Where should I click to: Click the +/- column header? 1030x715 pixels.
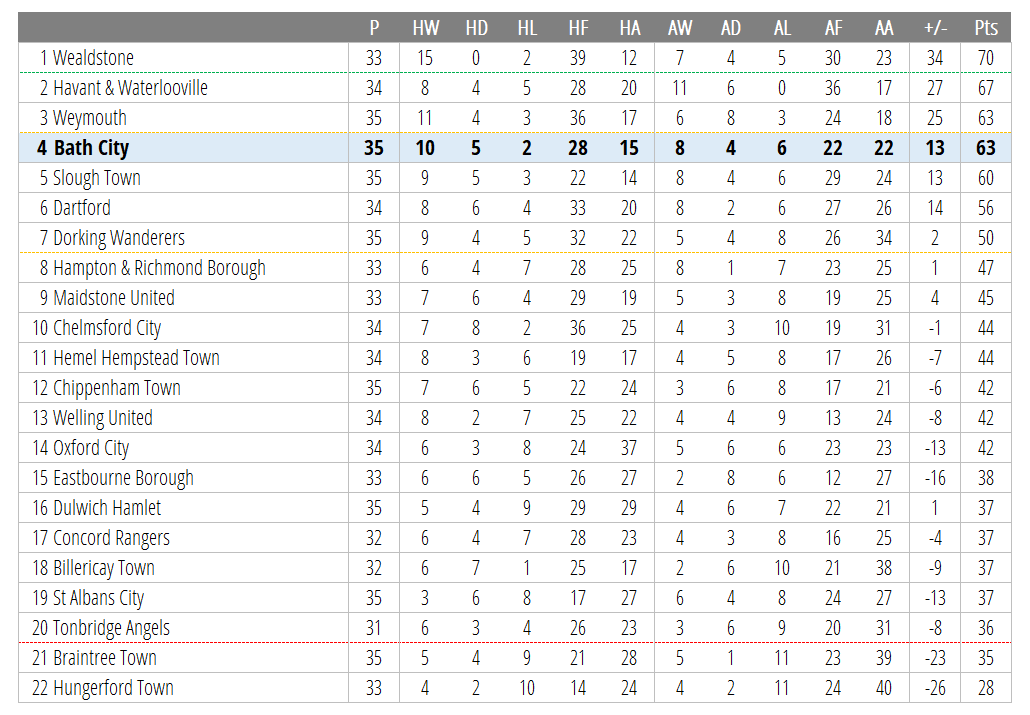pyautogui.click(x=935, y=28)
